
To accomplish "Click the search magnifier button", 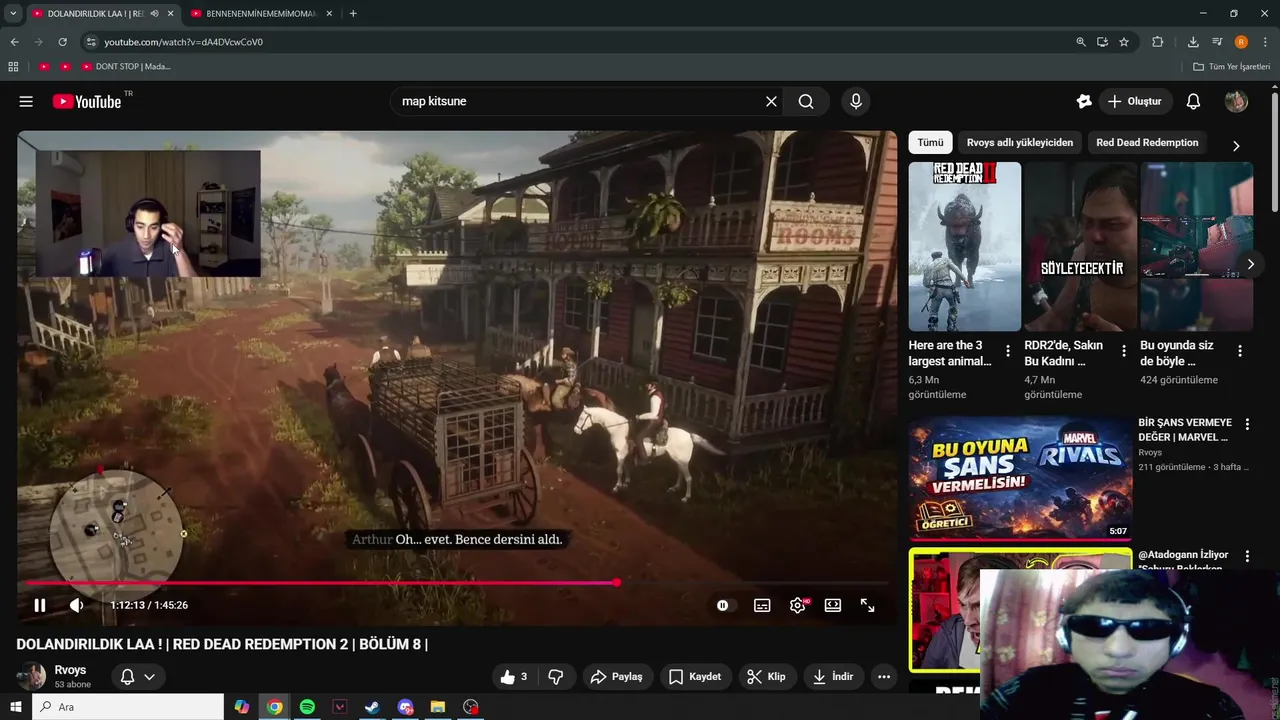I will pyautogui.click(x=806, y=101).
